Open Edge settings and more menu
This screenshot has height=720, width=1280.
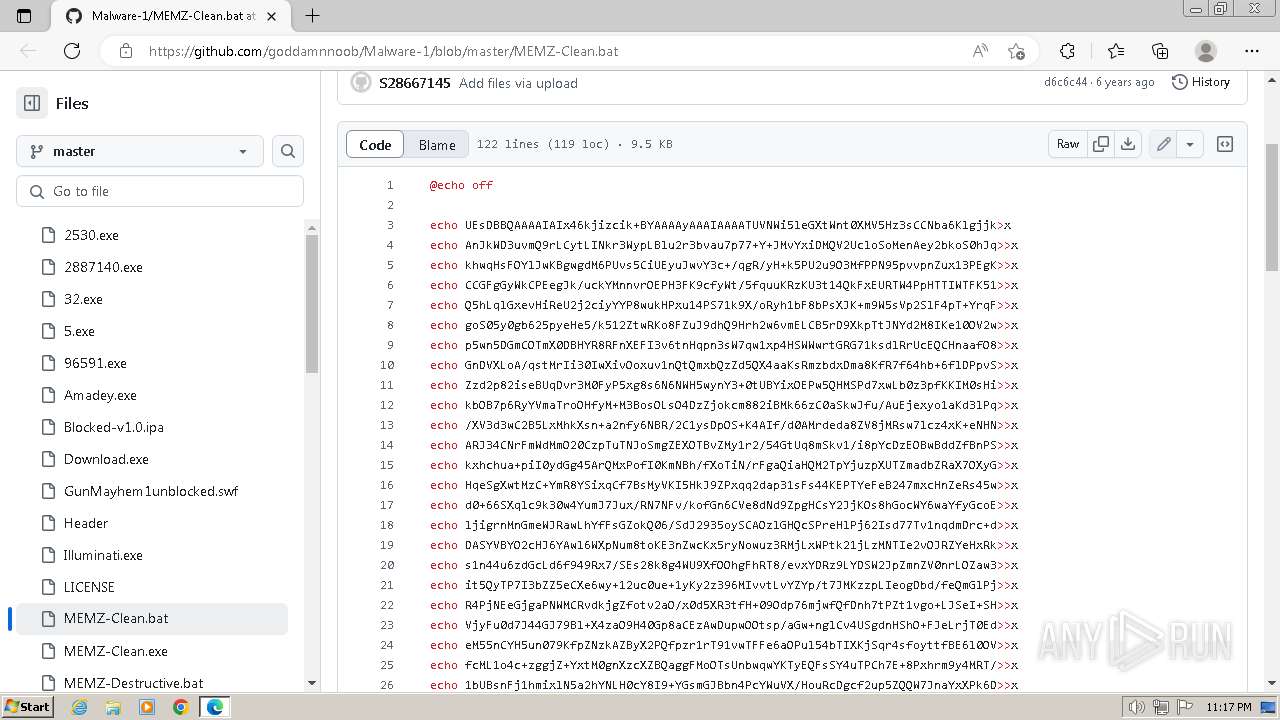pyautogui.click(x=1252, y=51)
